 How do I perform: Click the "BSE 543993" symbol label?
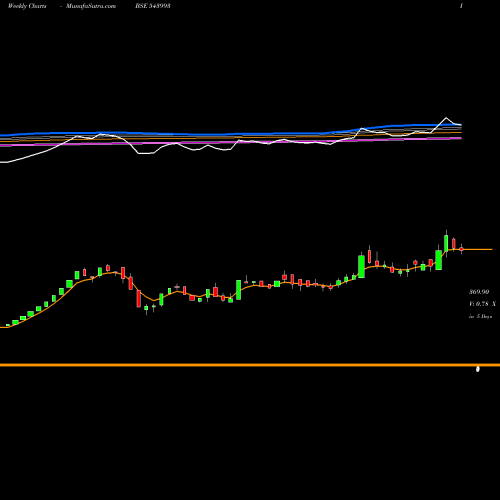click(x=153, y=6)
